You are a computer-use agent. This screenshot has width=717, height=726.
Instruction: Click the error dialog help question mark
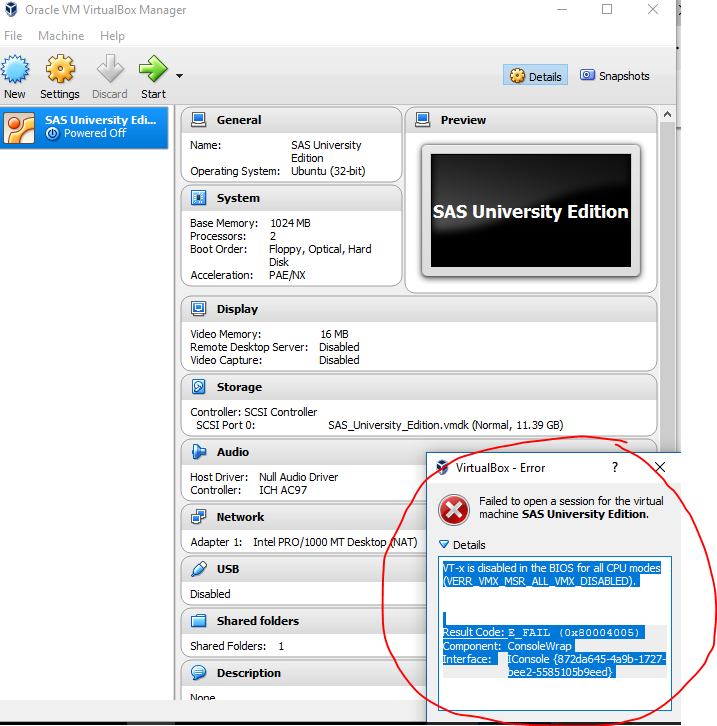[x=615, y=467]
